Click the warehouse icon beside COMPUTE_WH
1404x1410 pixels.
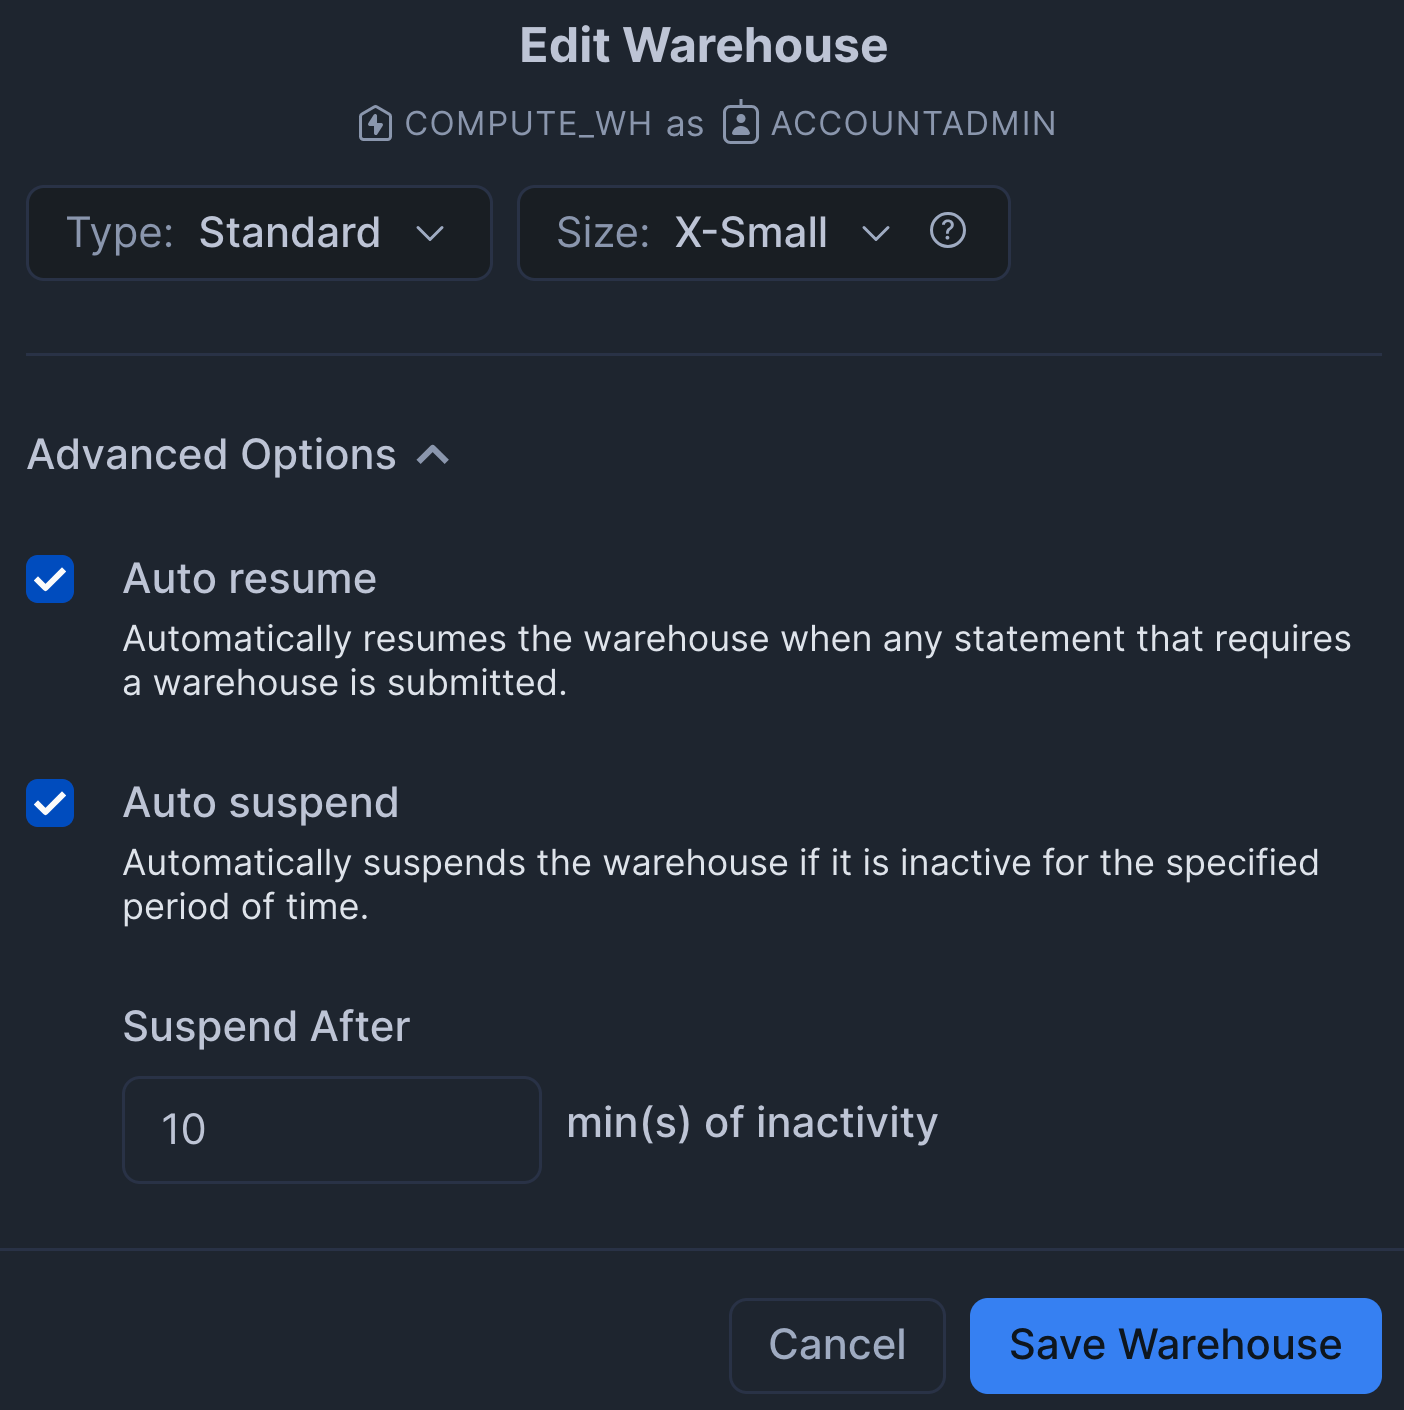tap(375, 124)
